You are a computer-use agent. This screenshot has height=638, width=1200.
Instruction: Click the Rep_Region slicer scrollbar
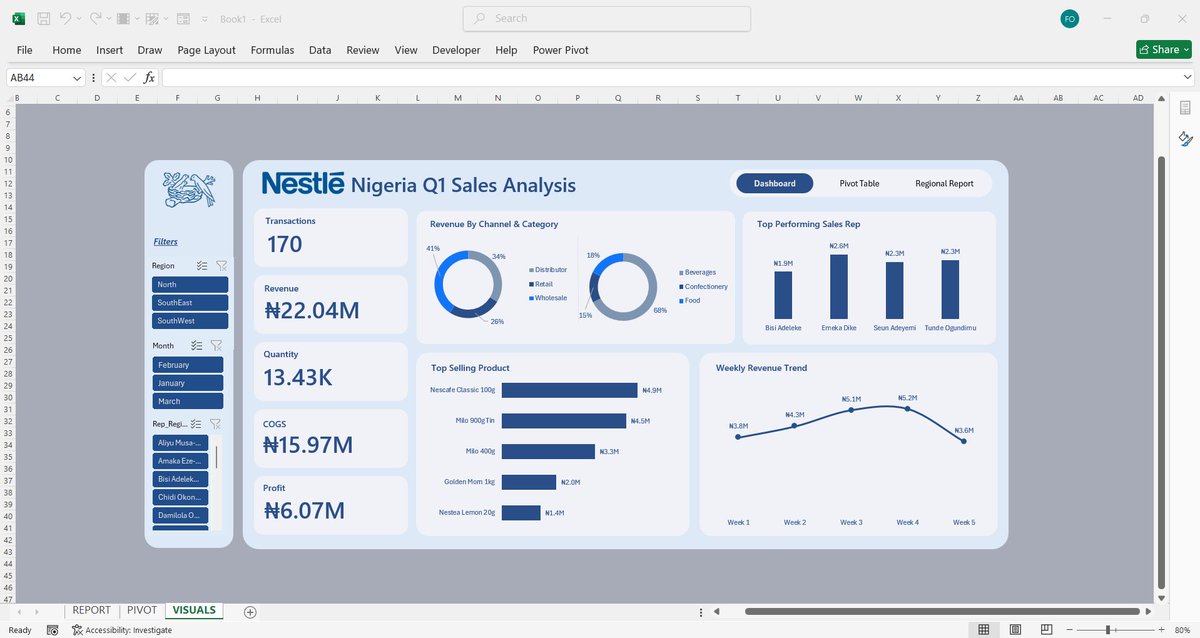click(217, 458)
